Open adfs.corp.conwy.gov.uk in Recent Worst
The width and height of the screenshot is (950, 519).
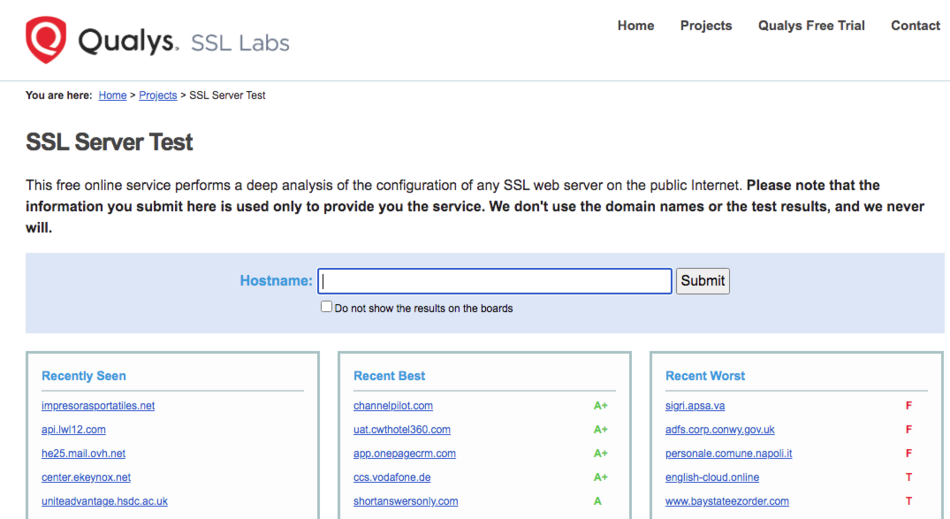tap(720, 429)
